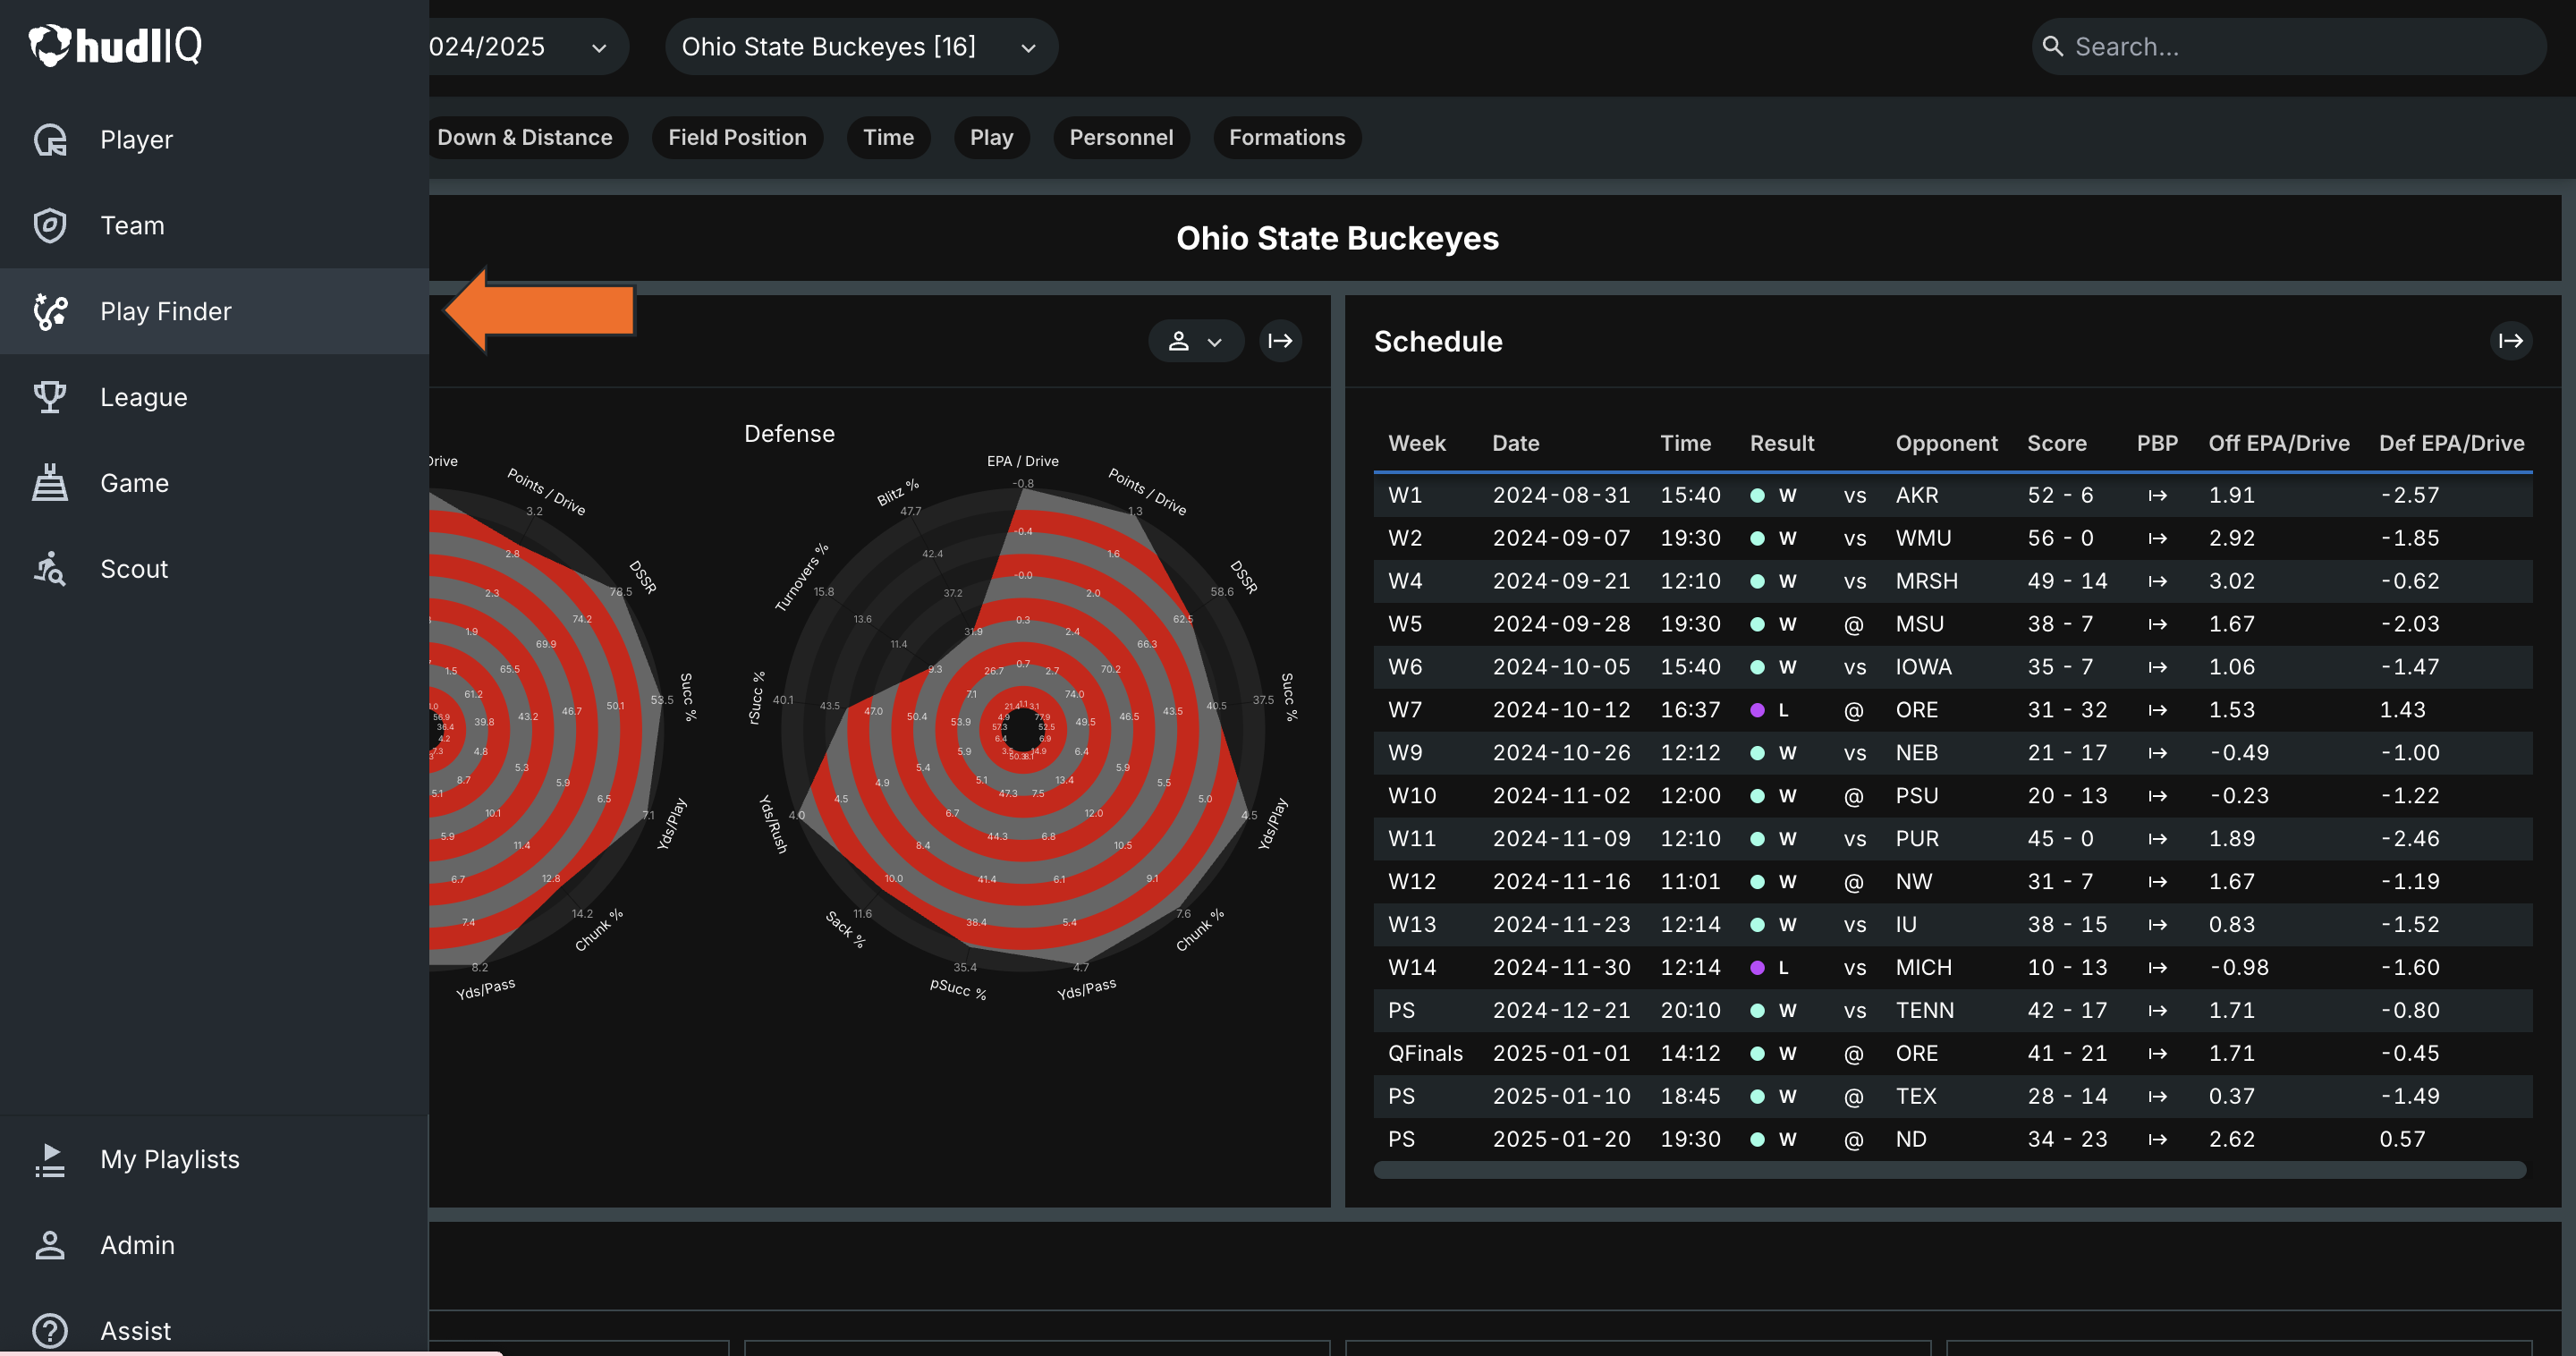Screen dimensions: 2576x1356
Task: Select the Field Position filter tab
Action: click(x=737, y=138)
